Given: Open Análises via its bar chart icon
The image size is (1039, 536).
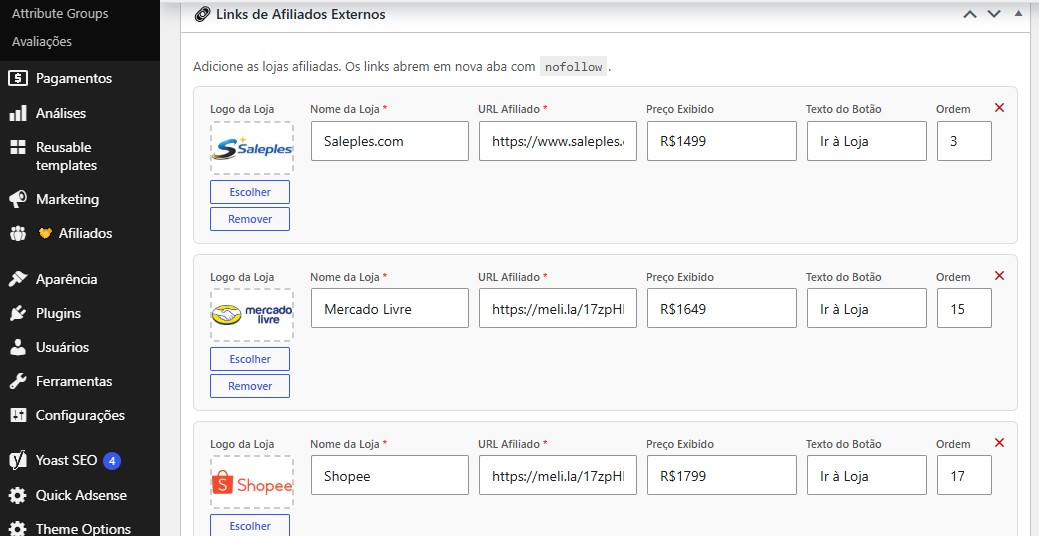Looking at the screenshot, I should pyautogui.click(x=18, y=113).
